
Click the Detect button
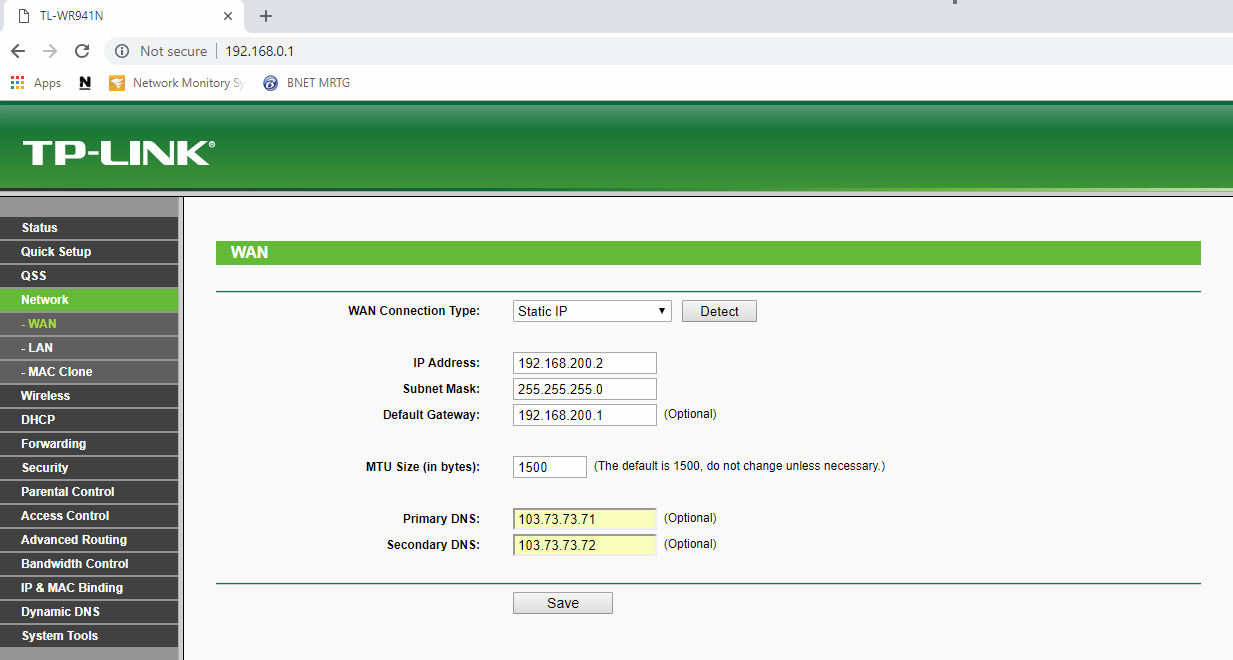pos(718,311)
